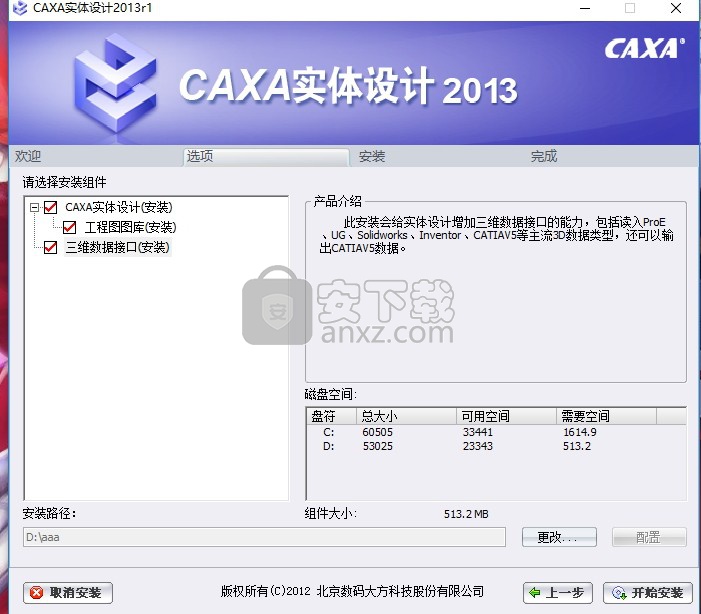The image size is (701, 614).
Task: Click required space value 513.2 in table
Action: coord(577,446)
